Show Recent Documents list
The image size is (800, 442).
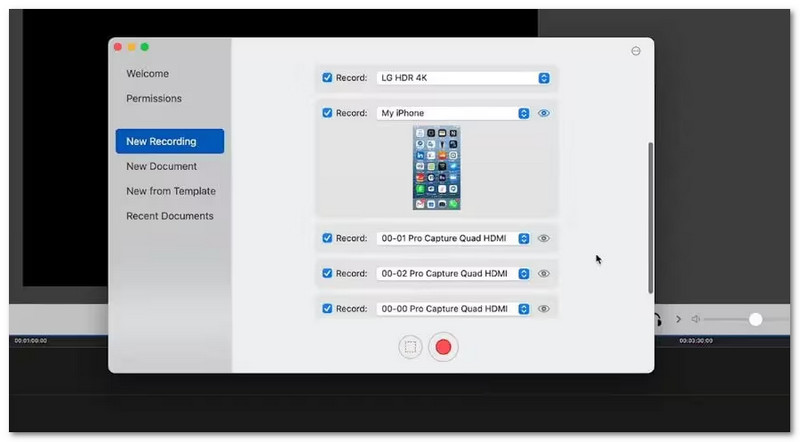click(170, 216)
